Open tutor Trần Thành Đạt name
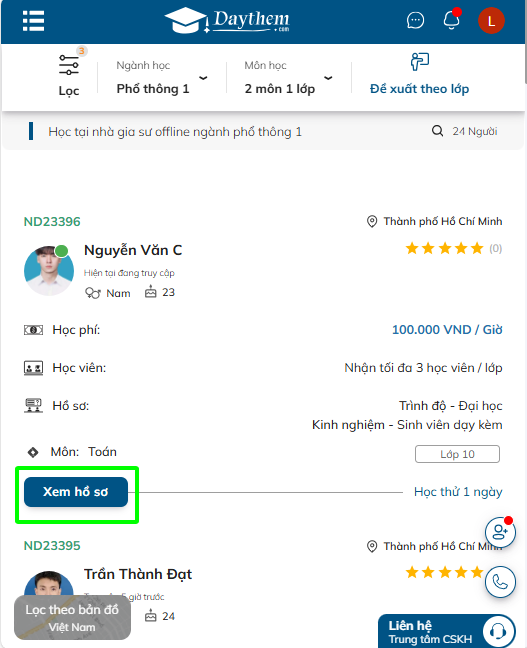Image resolution: width=527 pixels, height=648 pixels. [x=138, y=574]
